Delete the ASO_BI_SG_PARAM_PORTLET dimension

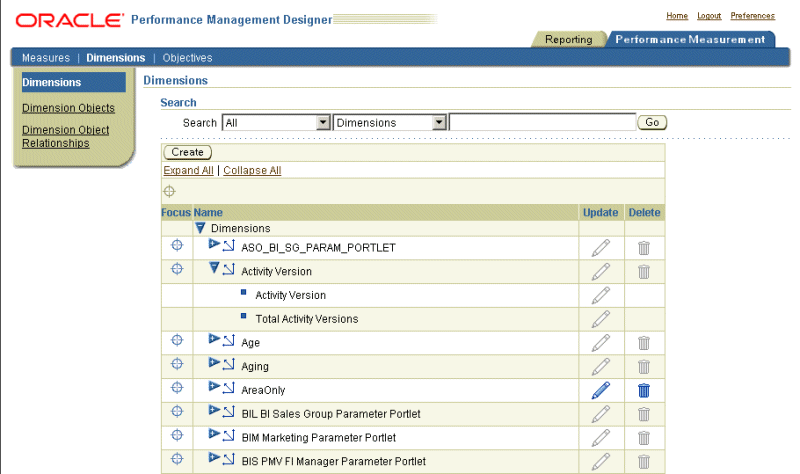click(644, 248)
